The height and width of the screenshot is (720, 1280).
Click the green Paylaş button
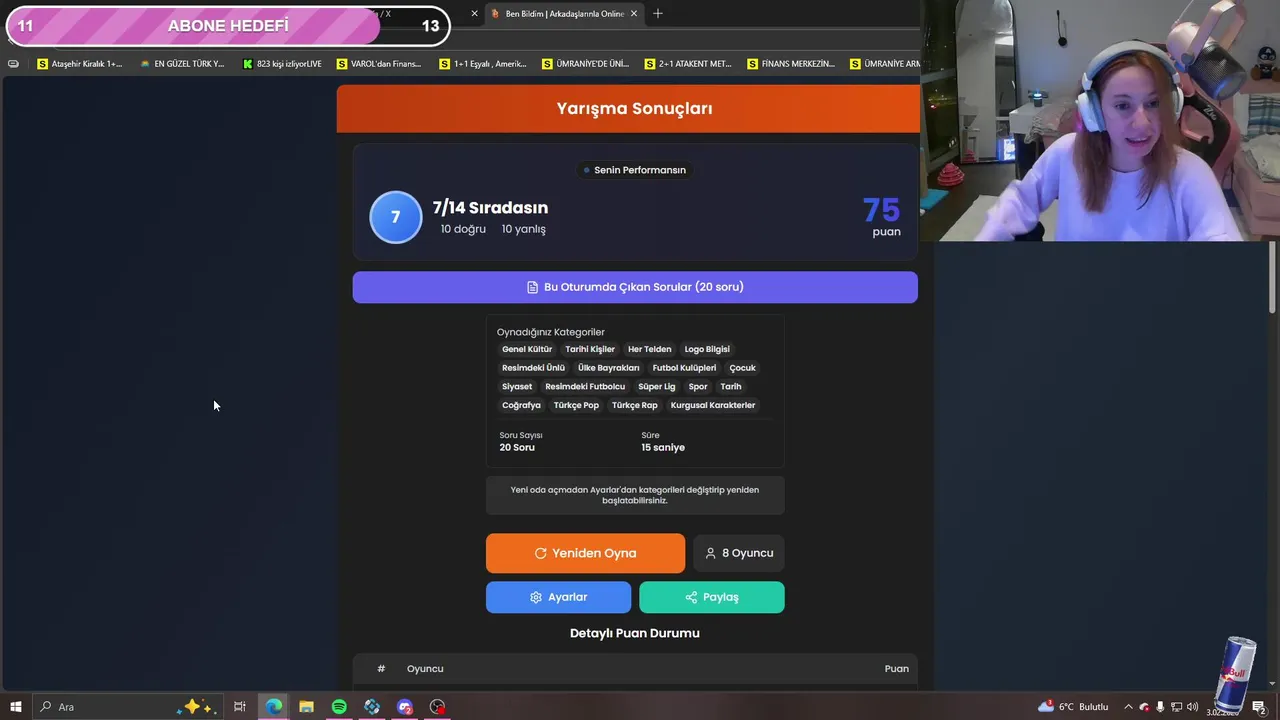pyautogui.click(x=712, y=597)
